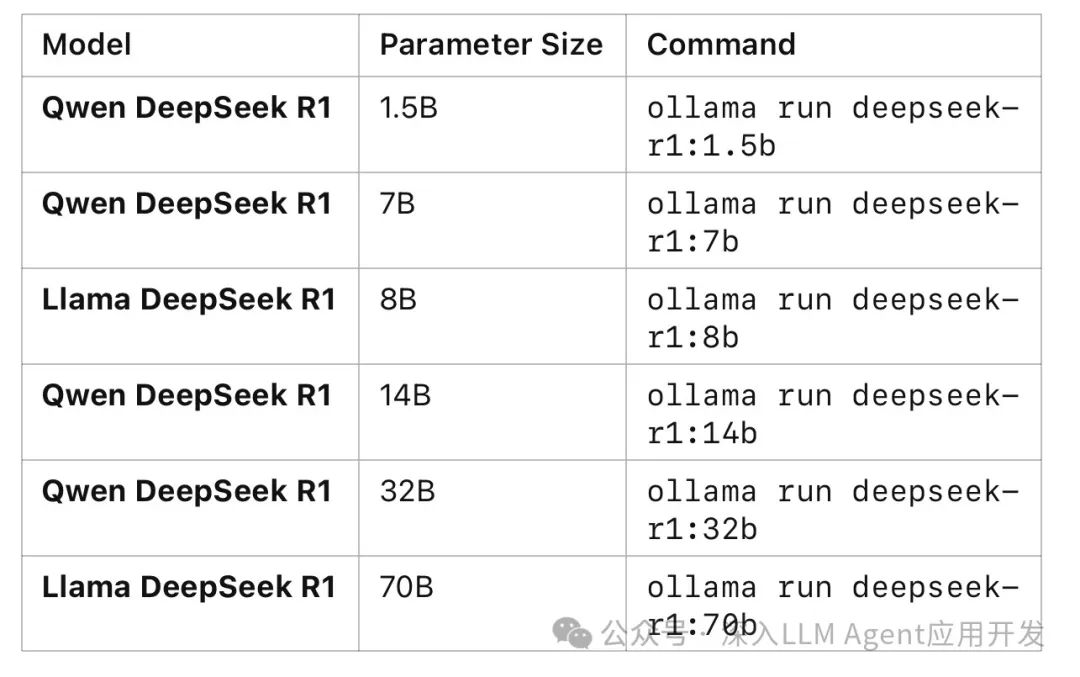Click Llama DeepSeek R1 in 8B row
The height and width of the screenshot is (677, 1080).
coord(189,300)
